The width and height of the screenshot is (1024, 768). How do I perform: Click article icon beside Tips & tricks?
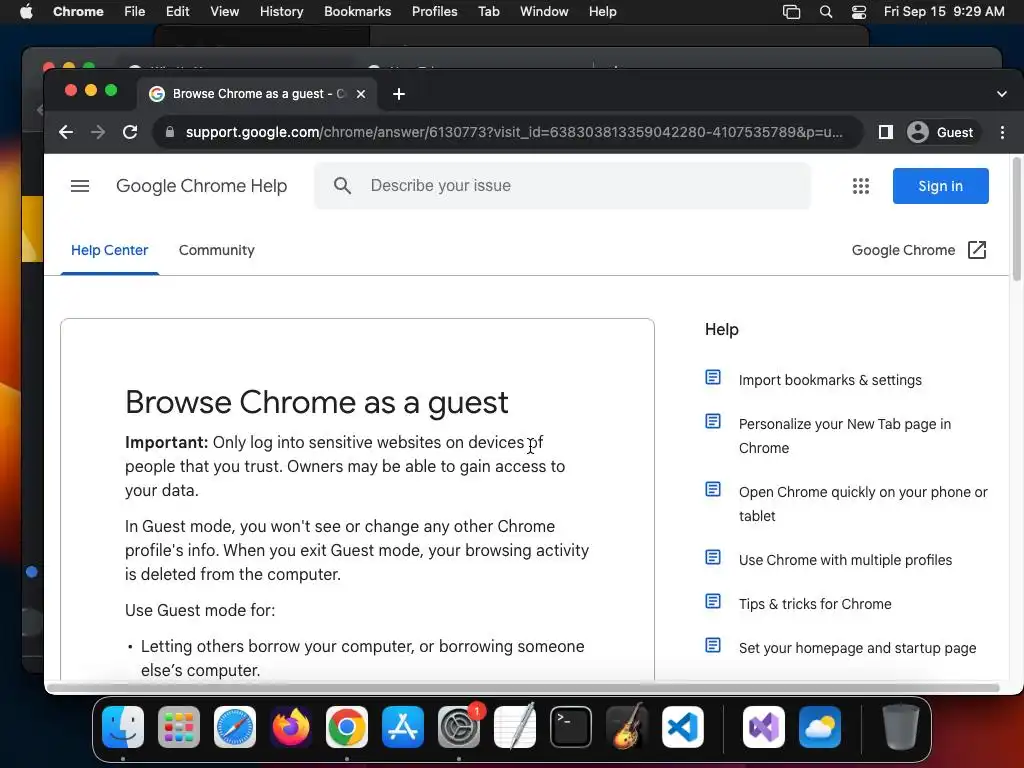(713, 601)
